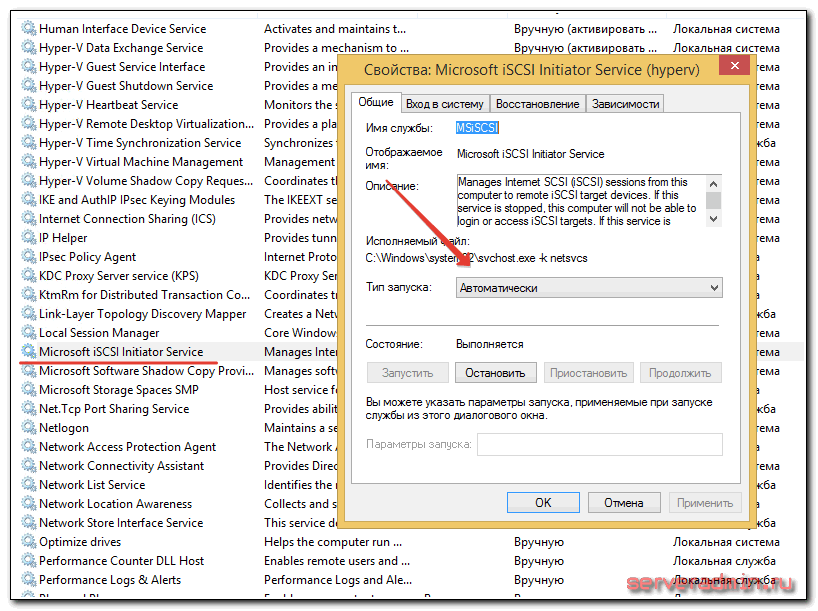818x611 pixels.
Task: Open the Вход в систему tab
Action: point(445,104)
